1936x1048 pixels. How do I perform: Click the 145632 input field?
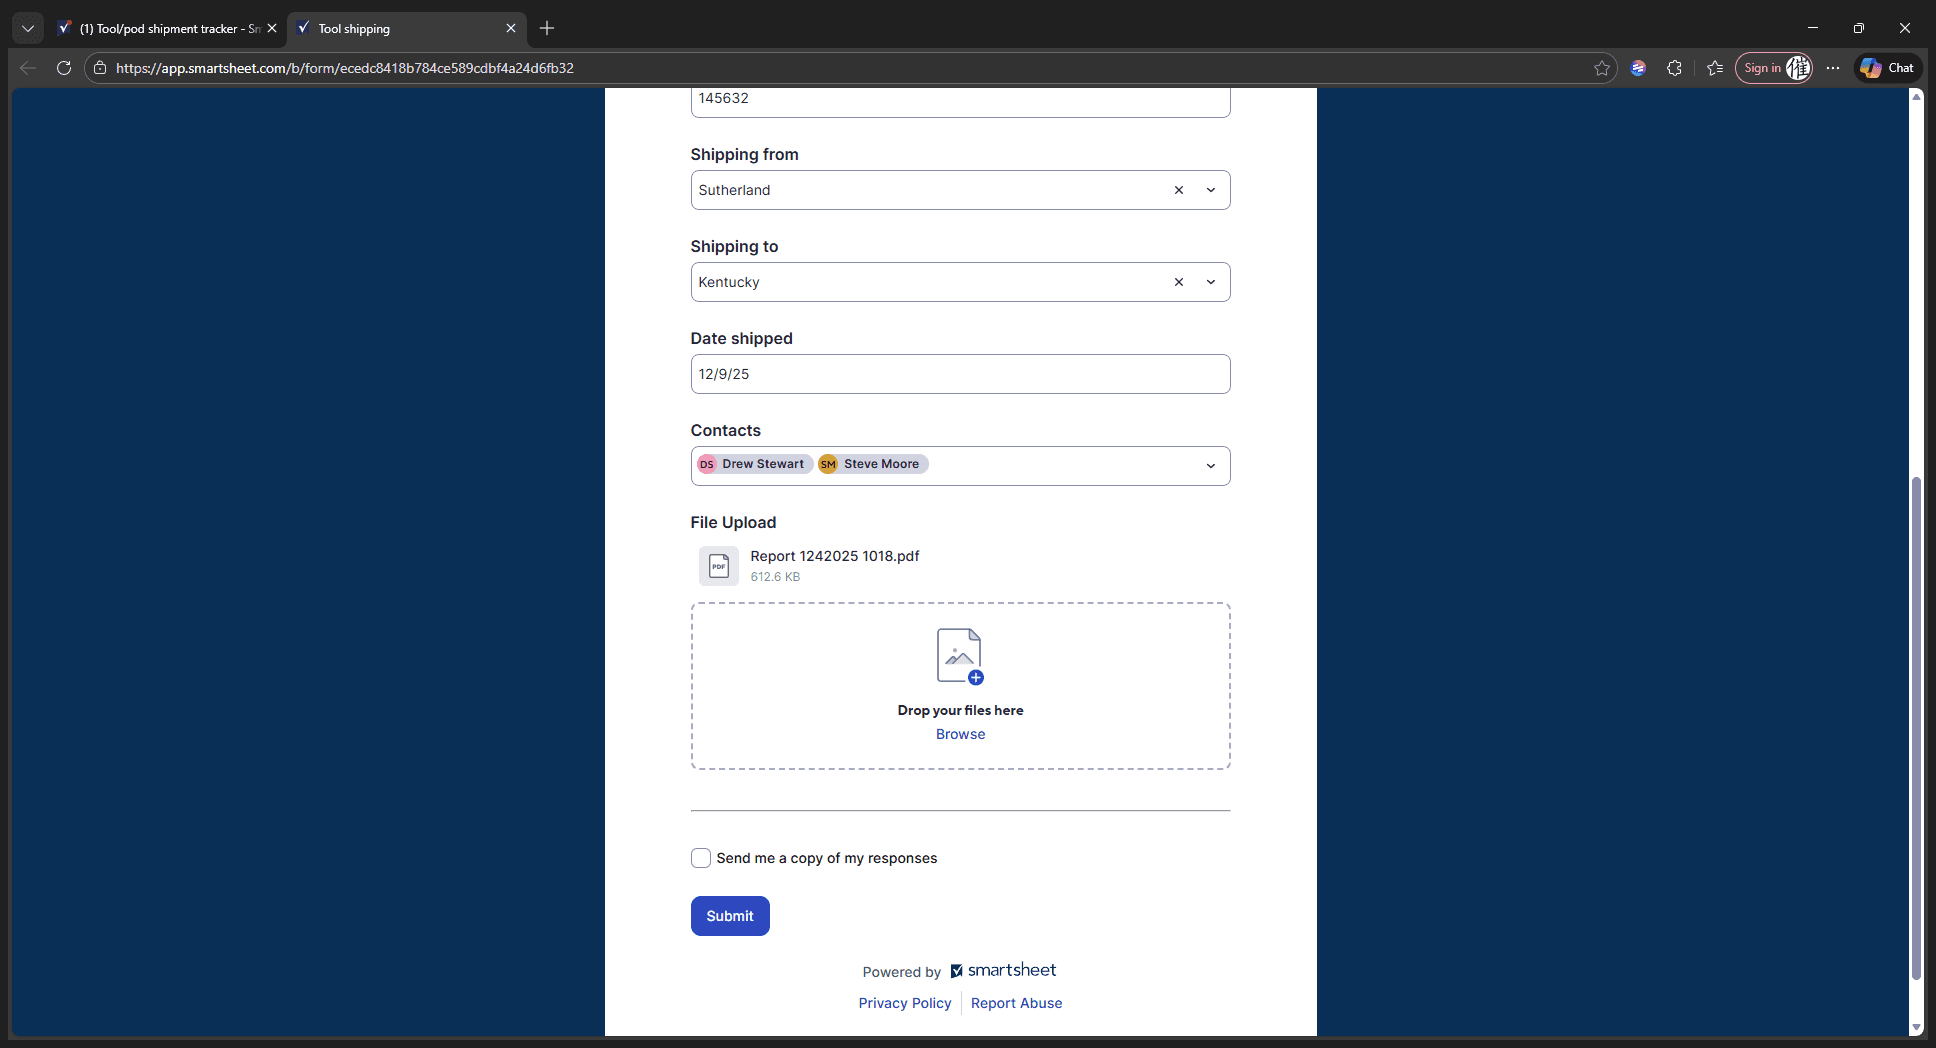(x=960, y=101)
